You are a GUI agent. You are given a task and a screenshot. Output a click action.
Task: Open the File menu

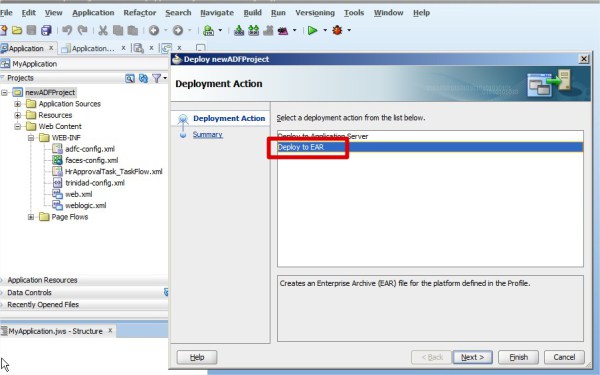pyautogui.click(x=6, y=13)
